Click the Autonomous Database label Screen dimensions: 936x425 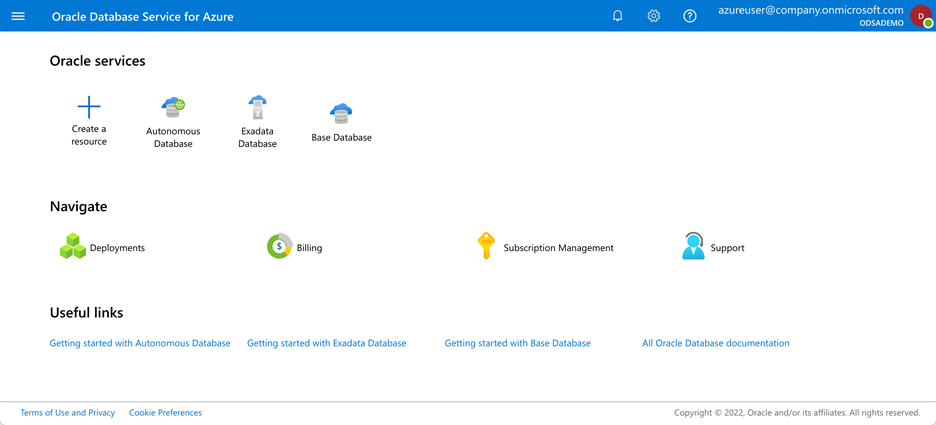(173, 137)
